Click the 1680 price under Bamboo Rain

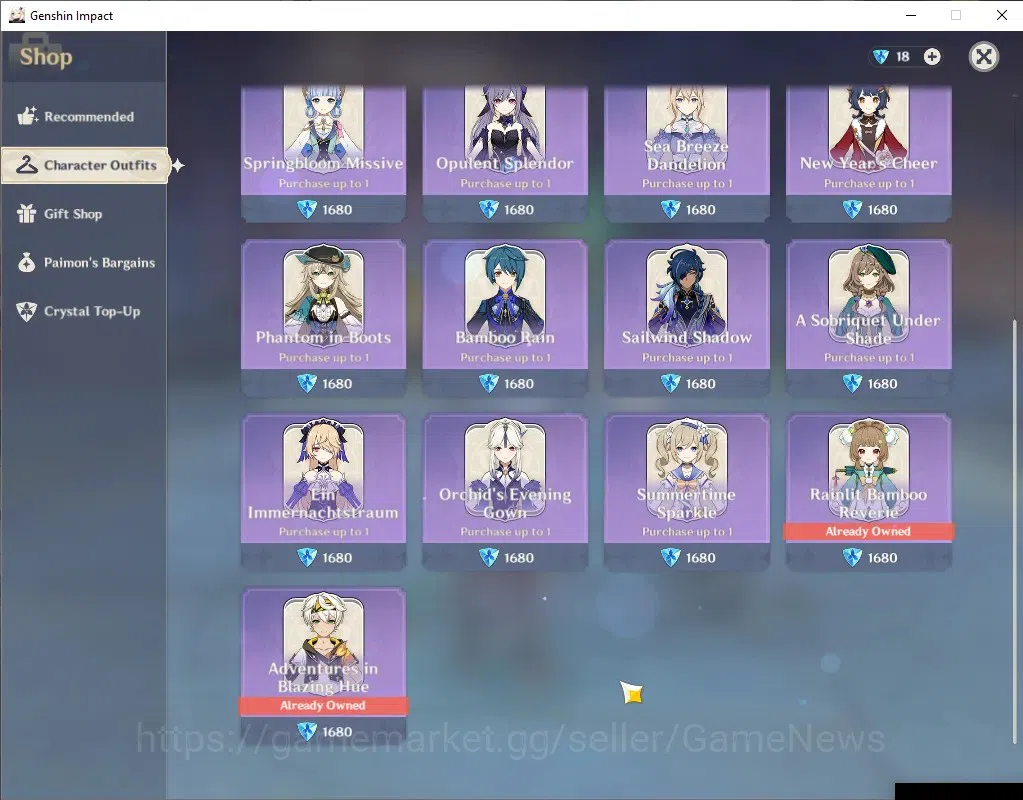tap(519, 384)
